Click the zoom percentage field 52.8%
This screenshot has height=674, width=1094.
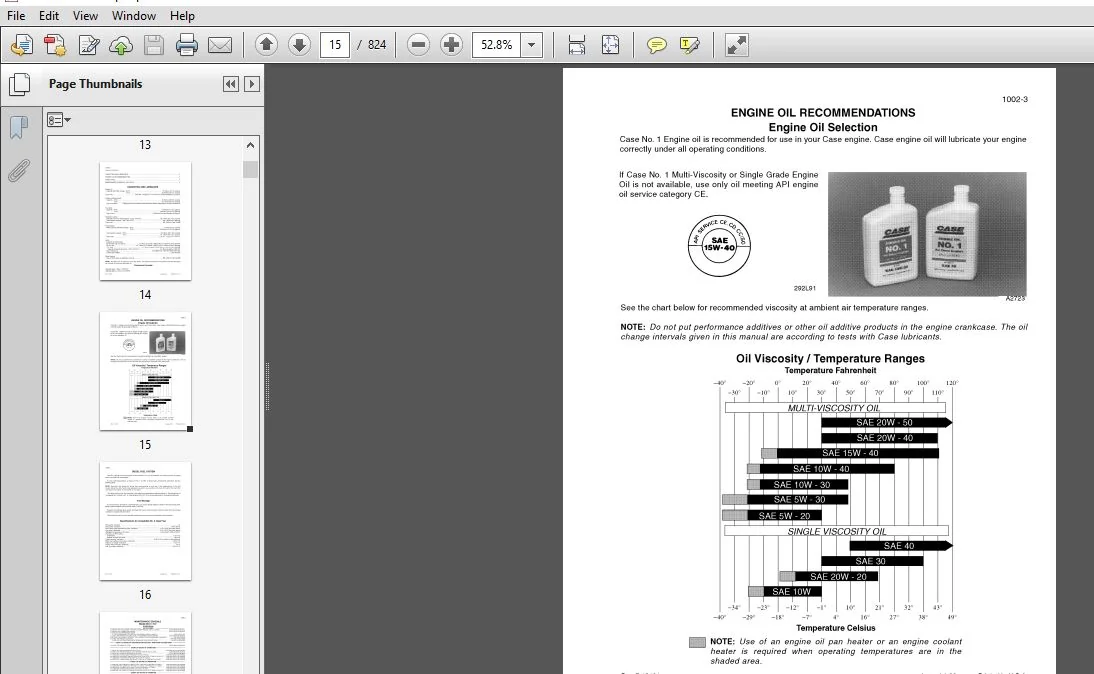[x=497, y=45]
